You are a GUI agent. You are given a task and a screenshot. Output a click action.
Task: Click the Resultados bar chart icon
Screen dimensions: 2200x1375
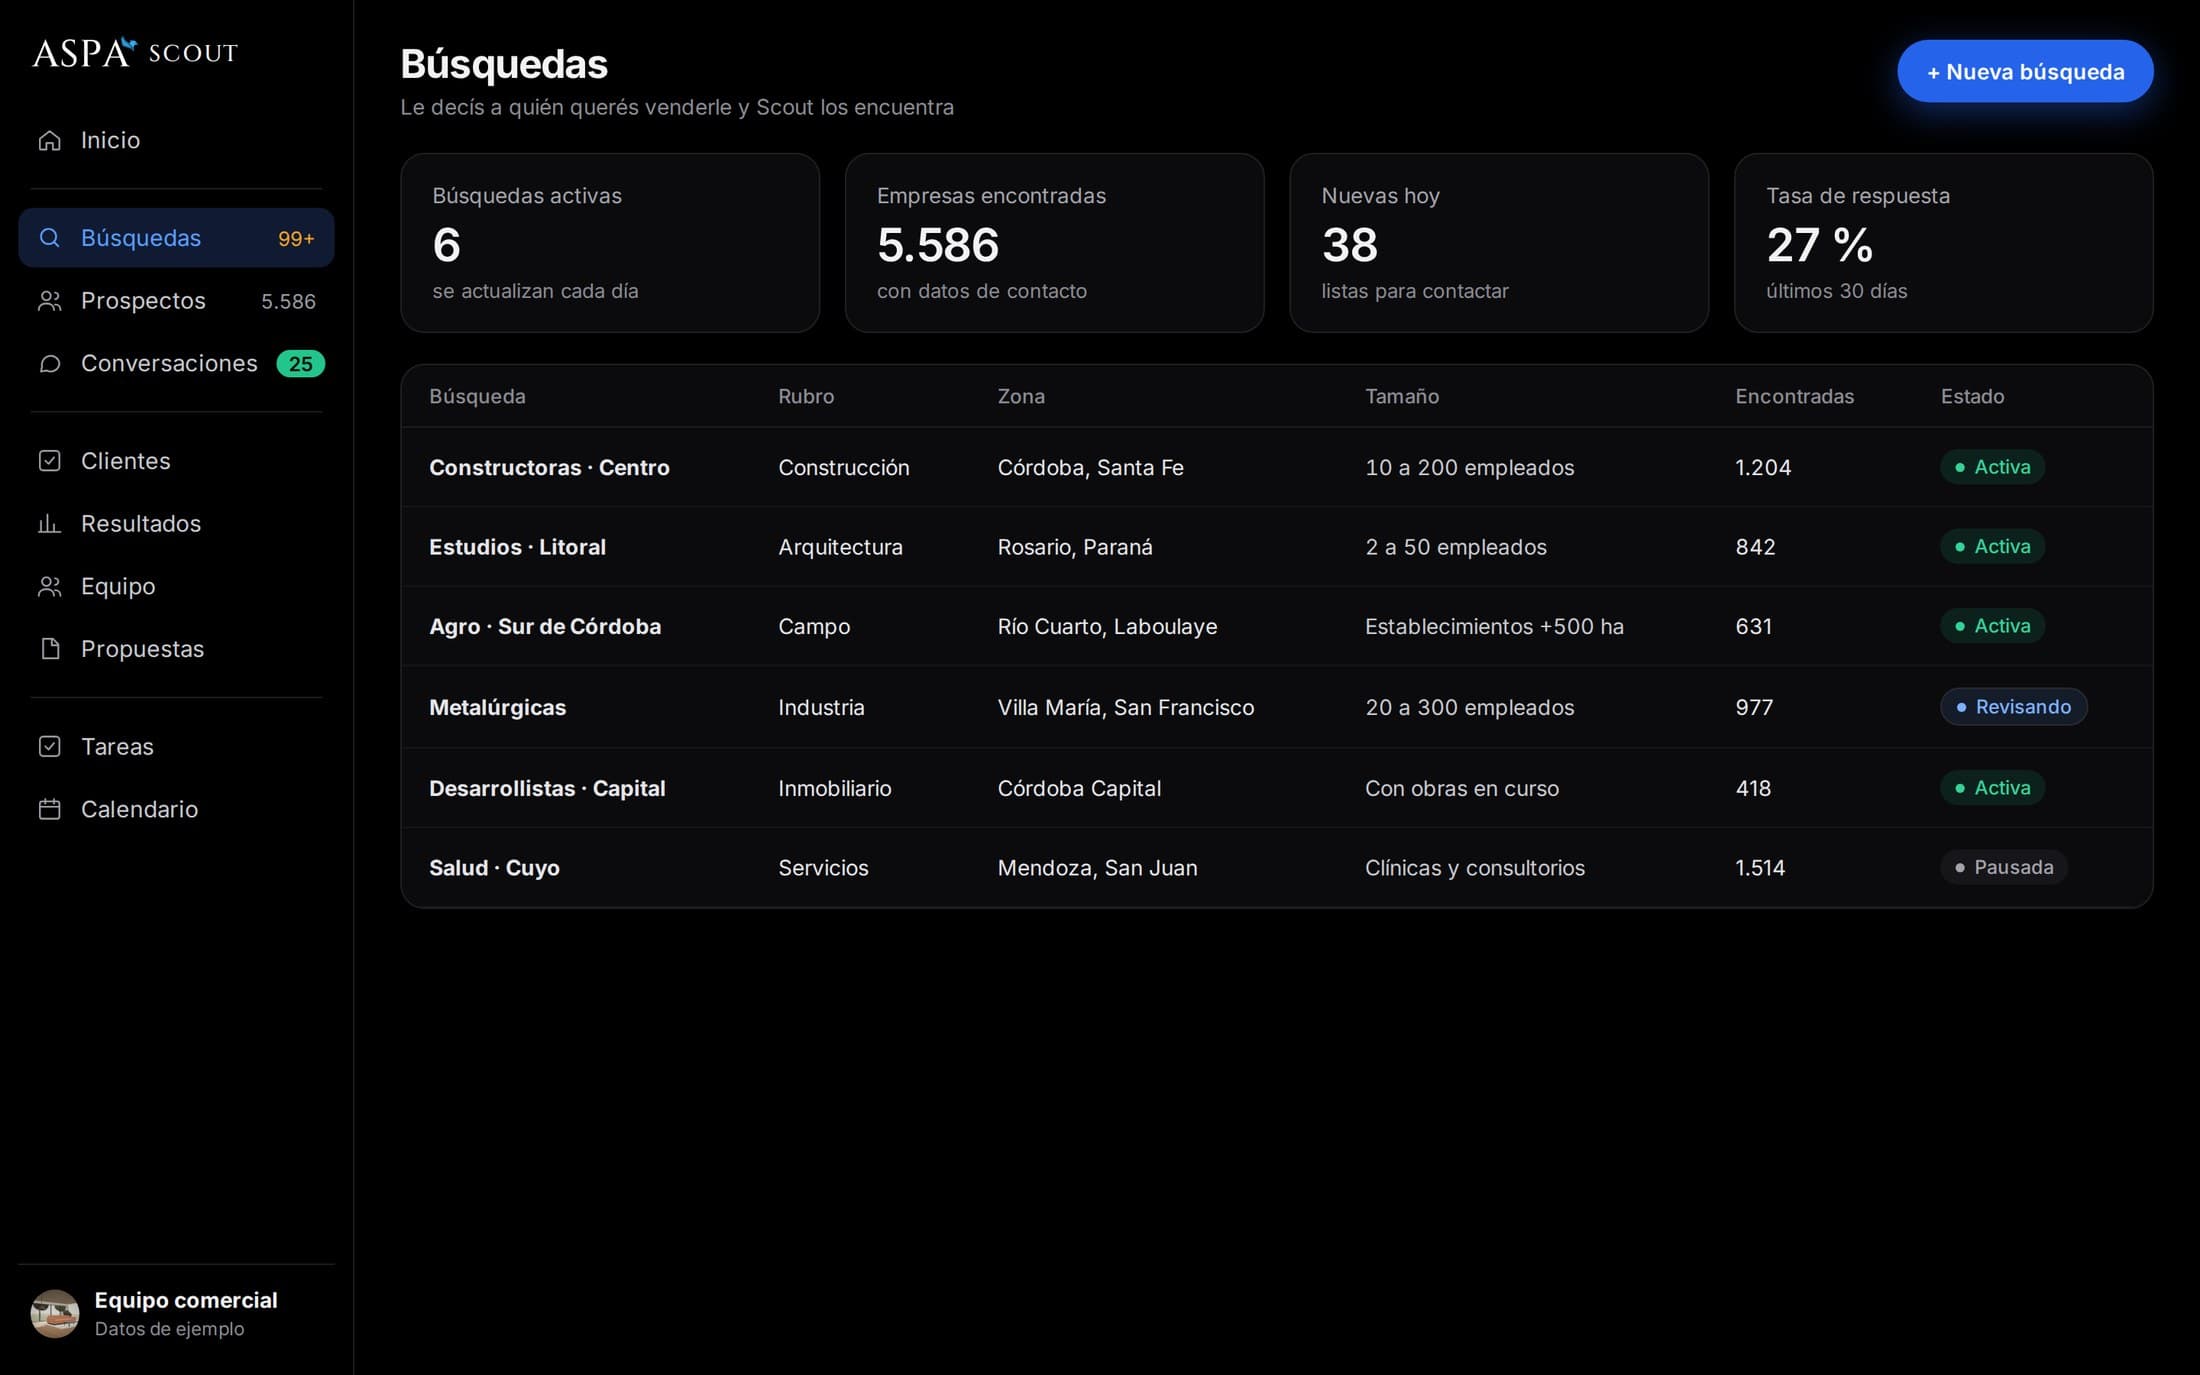click(x=50, y=524)
